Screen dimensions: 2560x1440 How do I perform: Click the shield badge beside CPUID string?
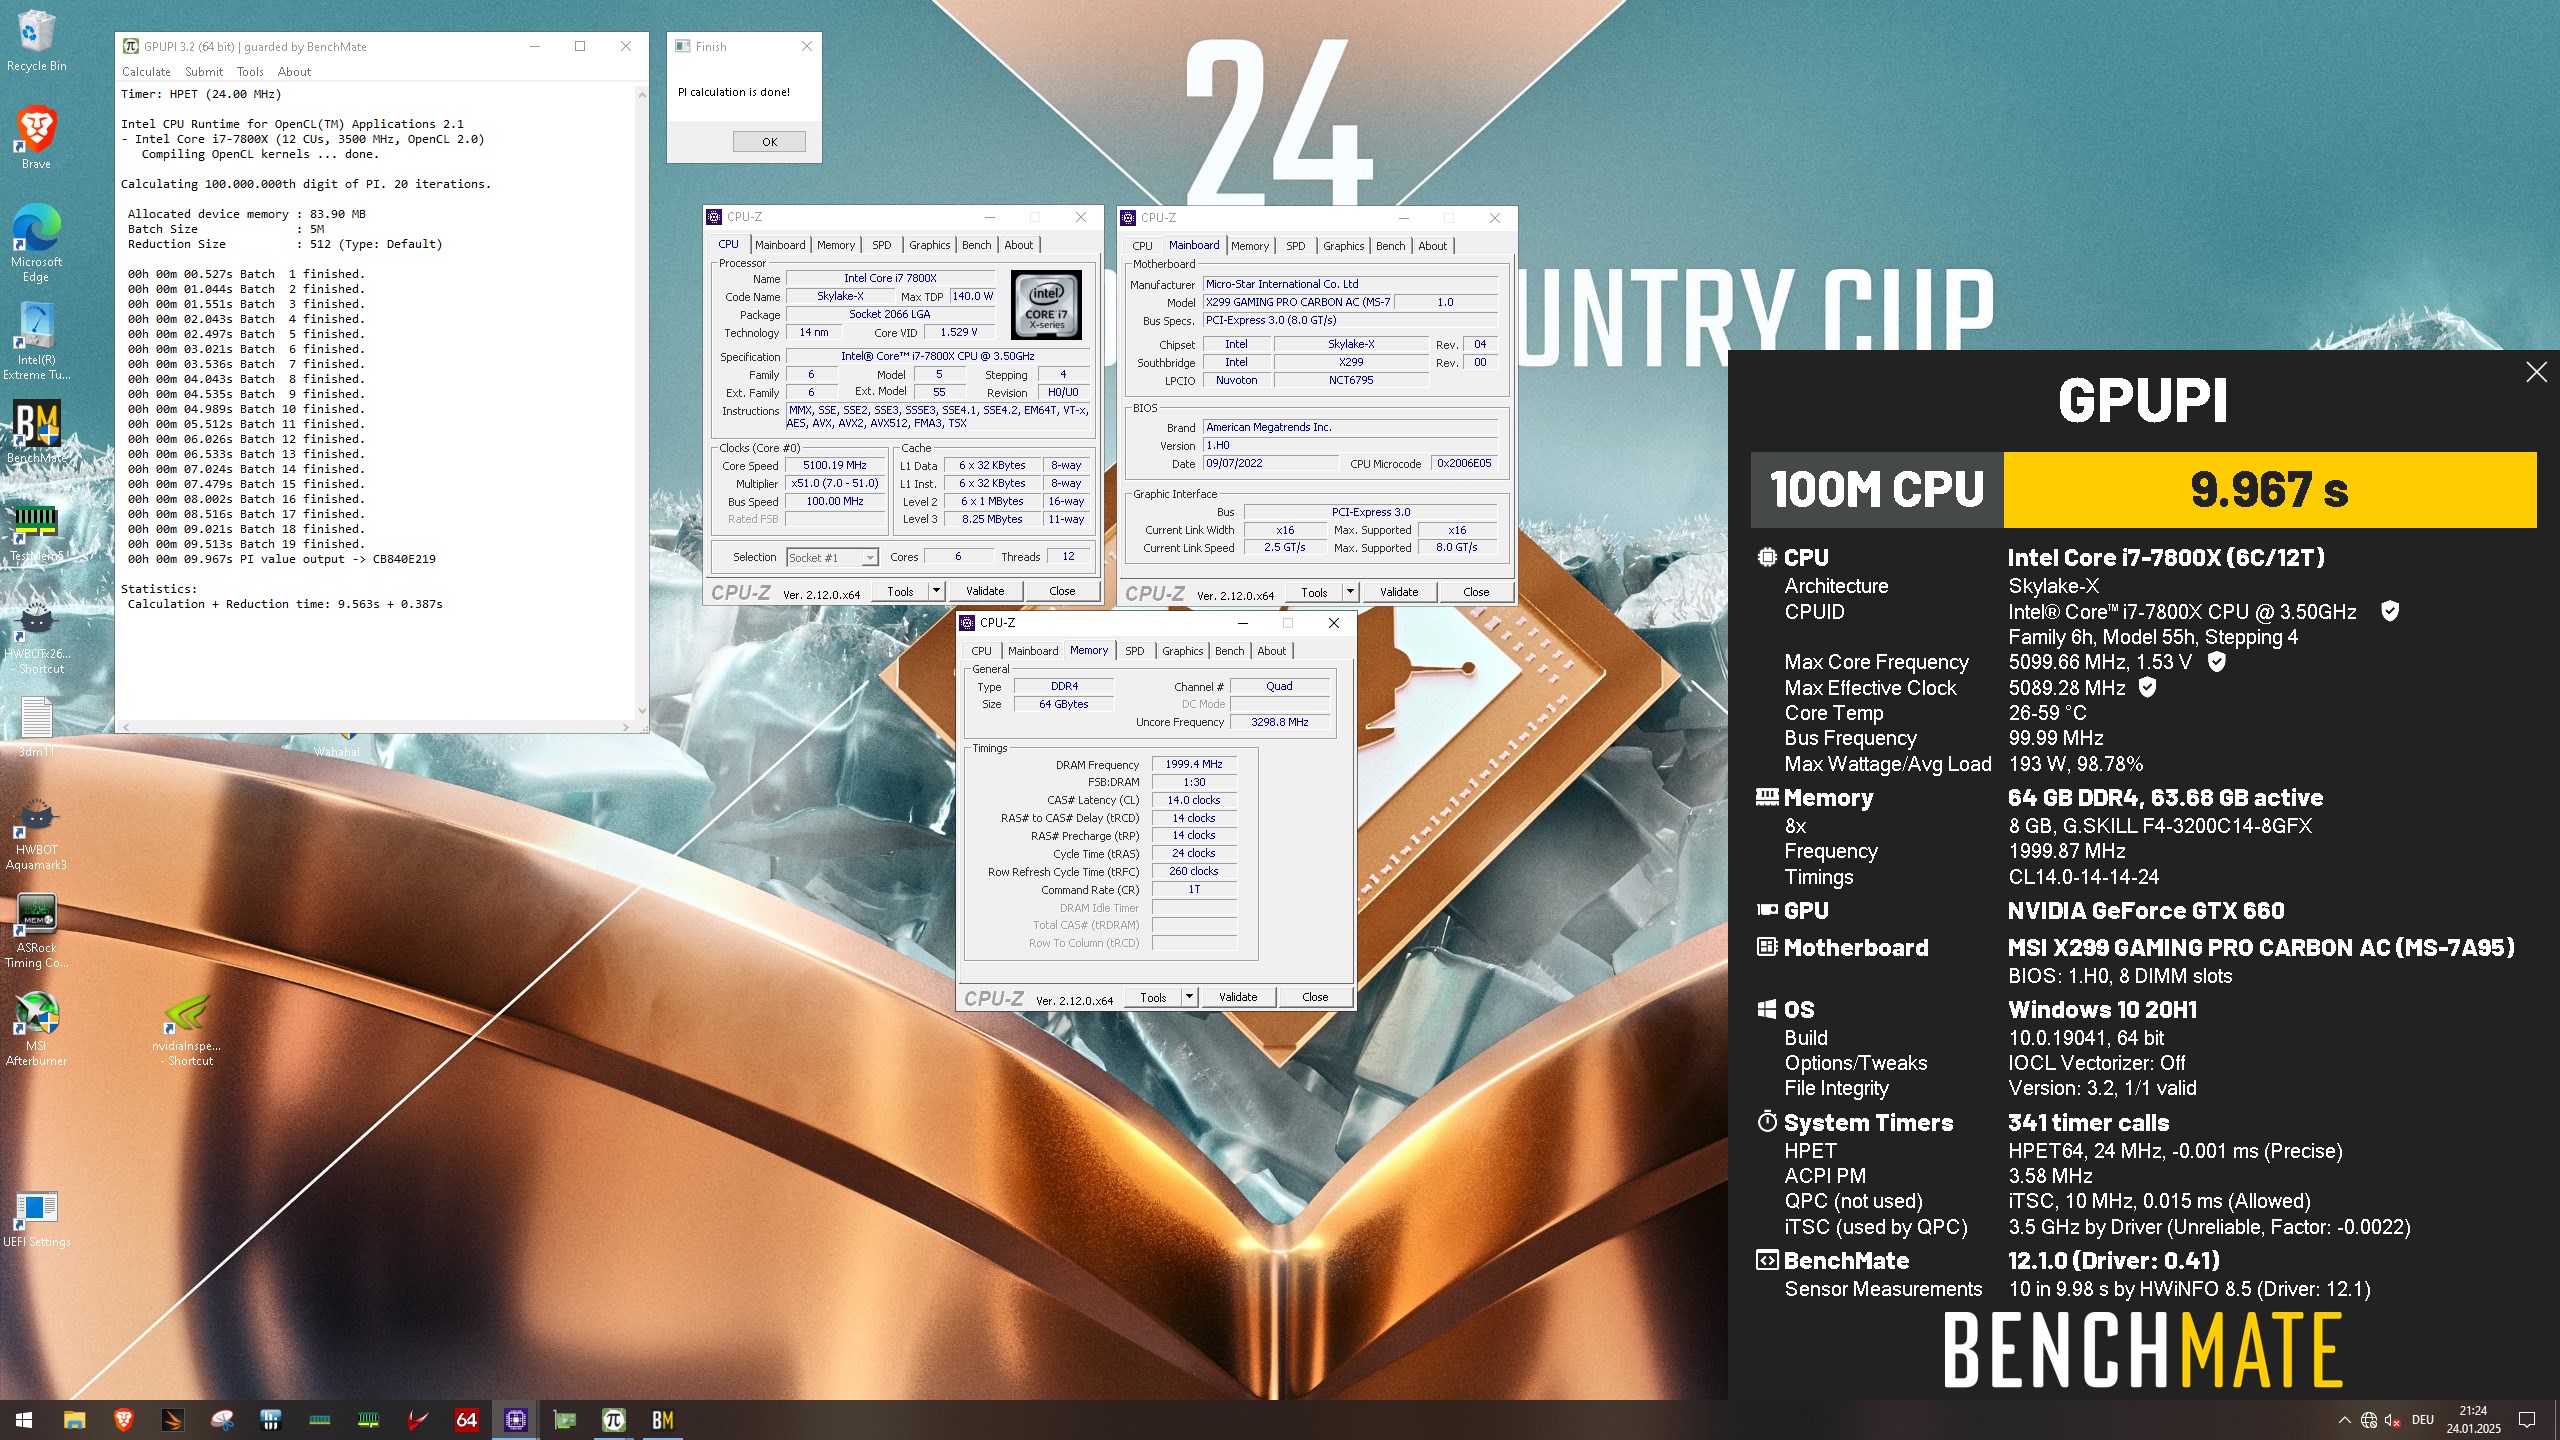coord(2390,611)
